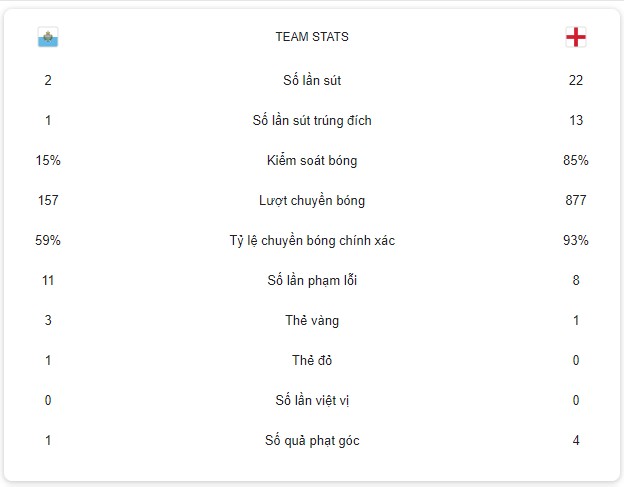
Task: Select the TEAM STATS heading
Action: (312, 37)
